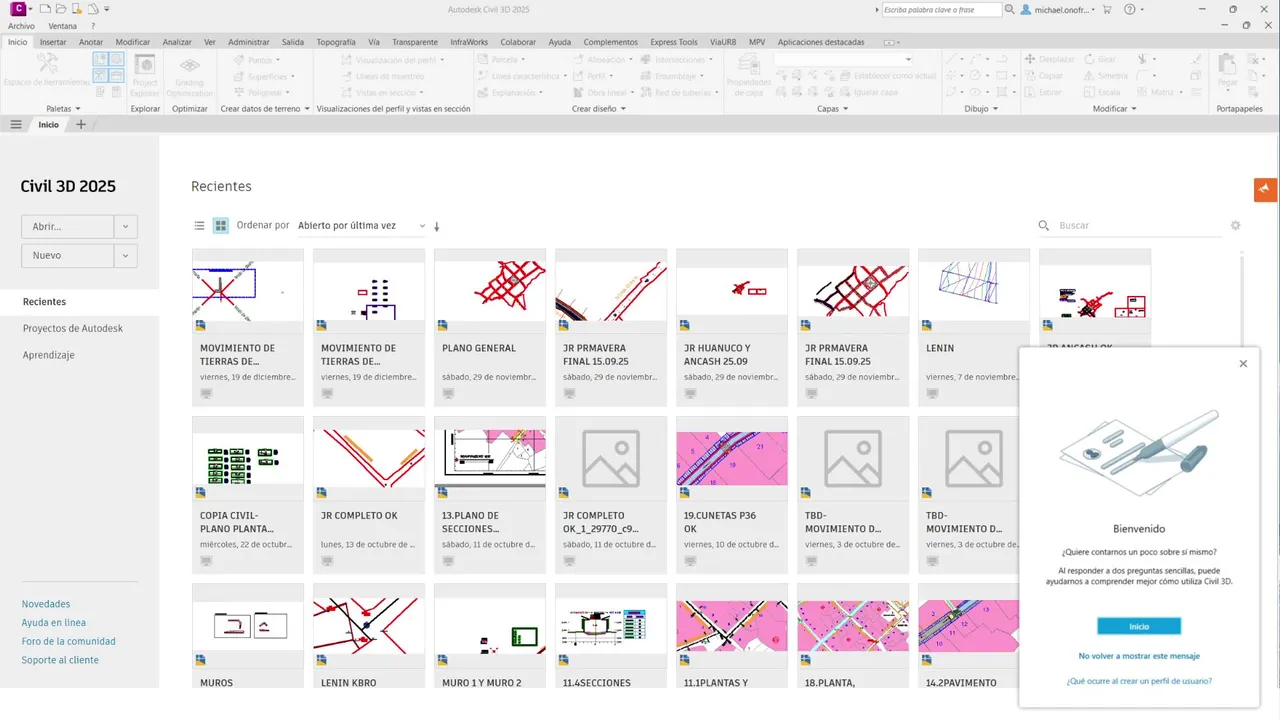Switch to the Insertar ribbon tab

click(53, 42)
